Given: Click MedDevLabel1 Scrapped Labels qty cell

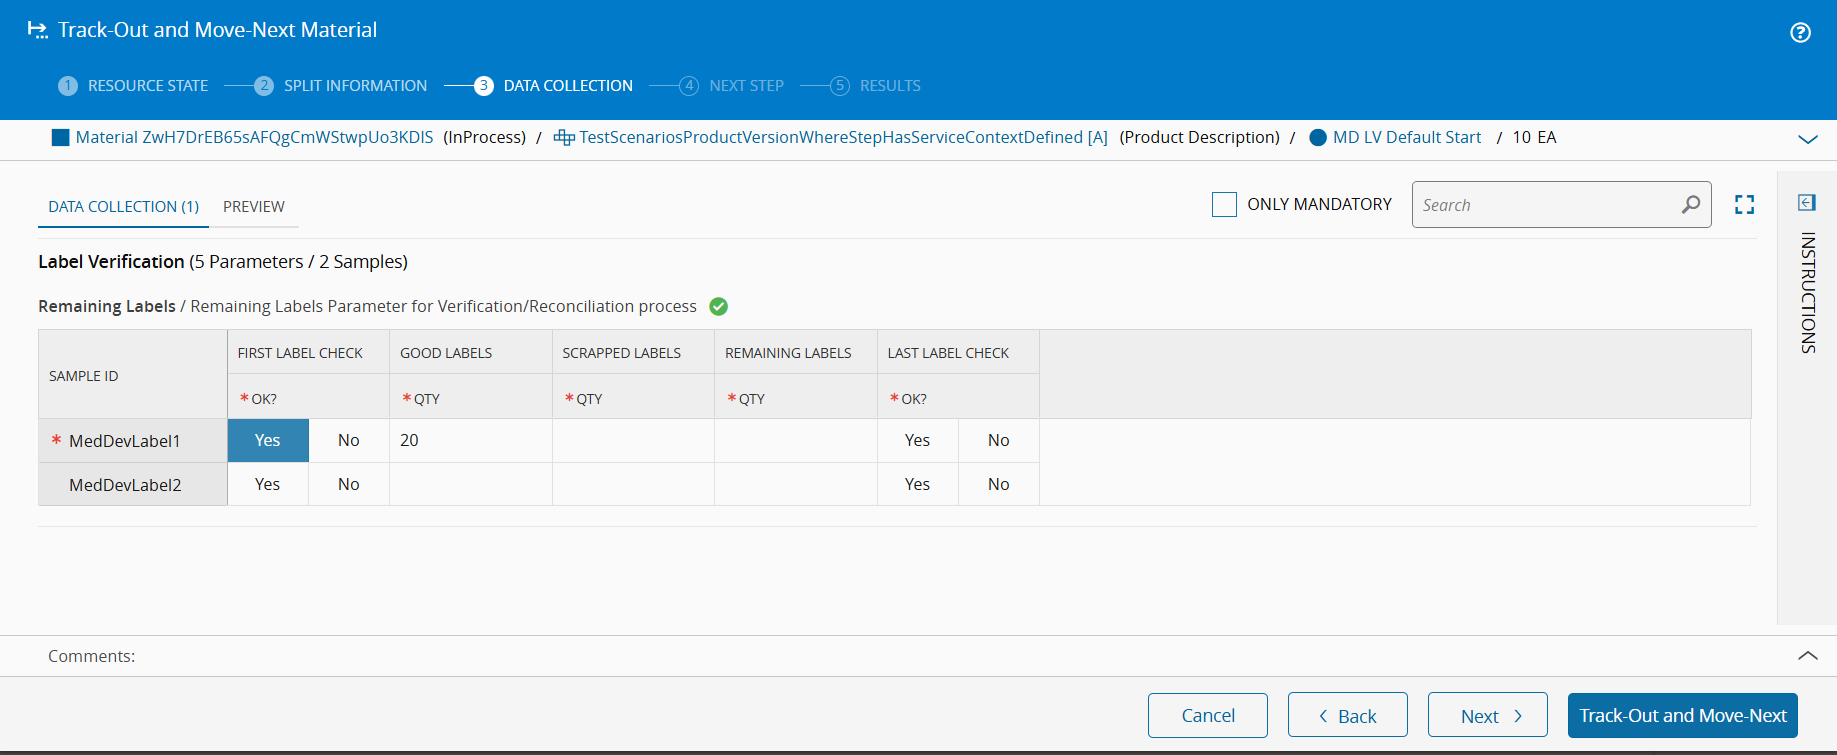Looking at the screenshot, I should (x=634, y=440).
